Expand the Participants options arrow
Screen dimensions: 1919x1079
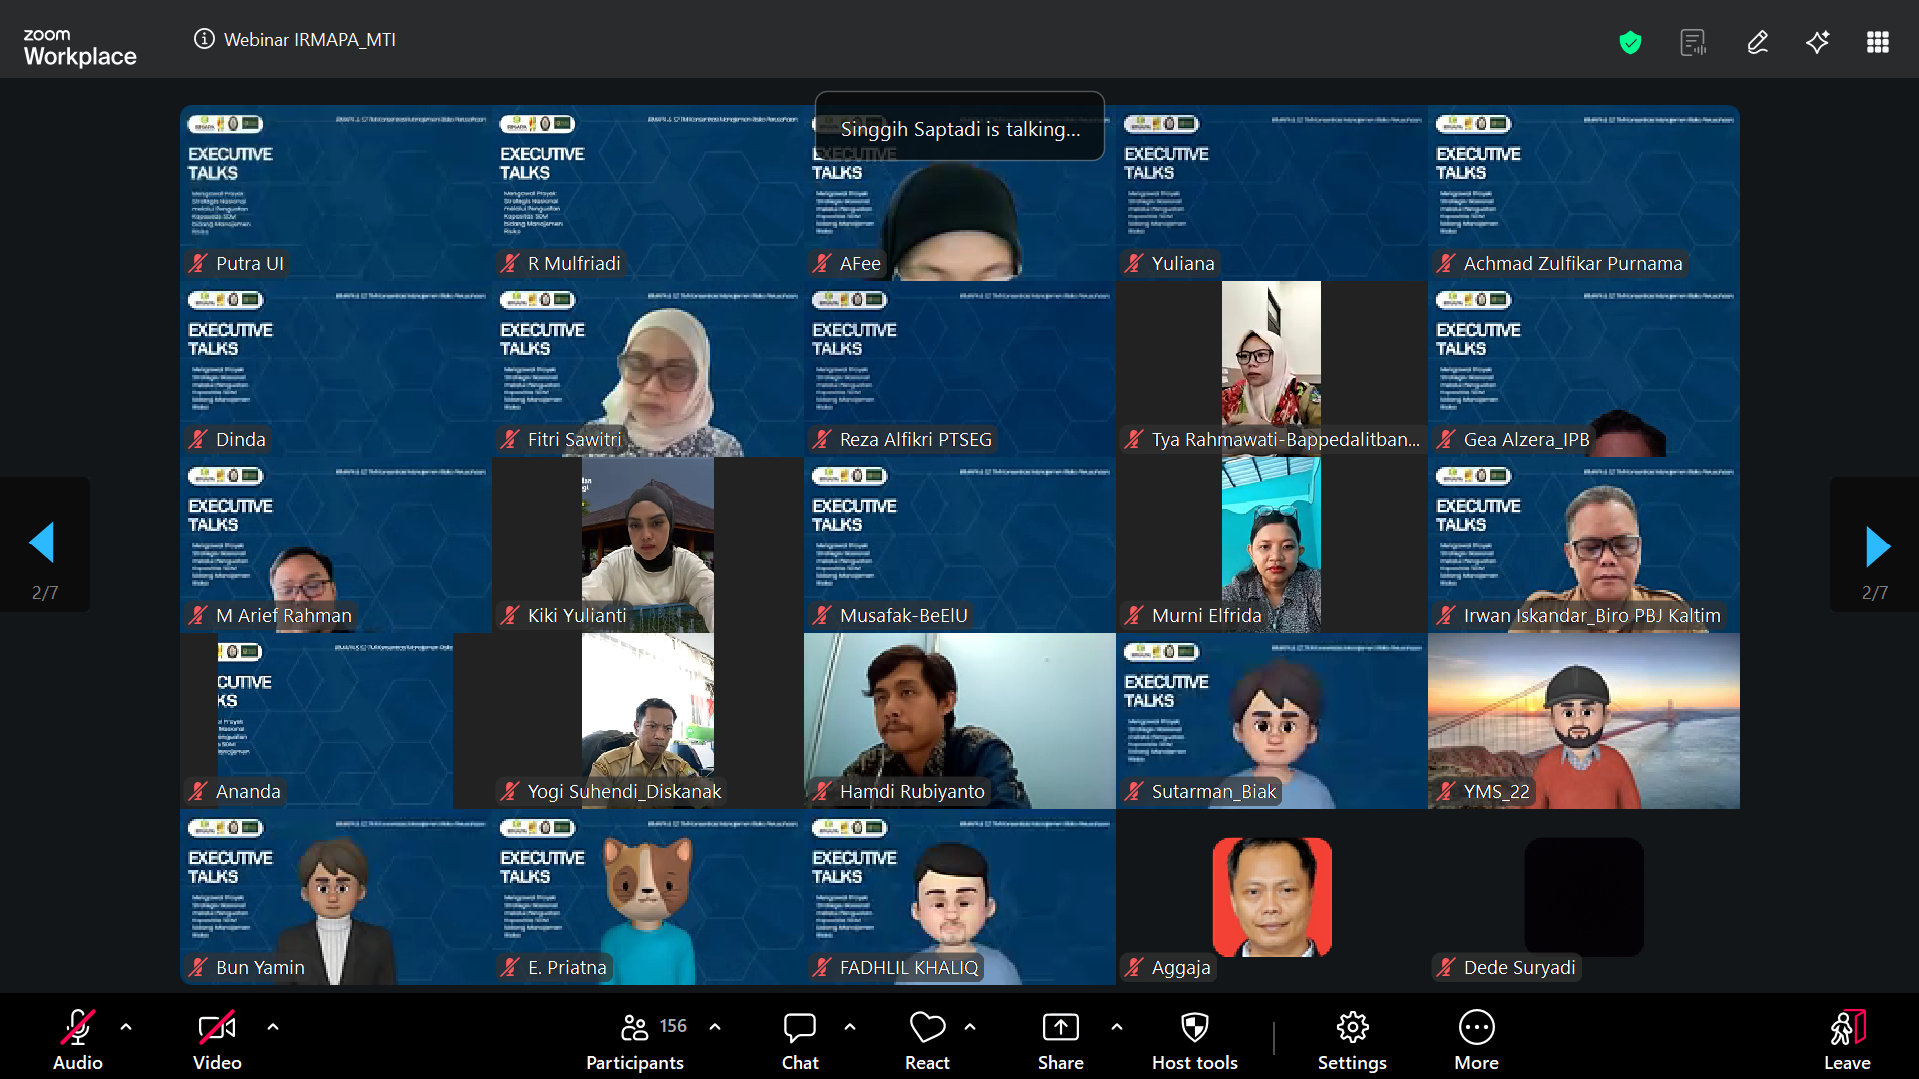pos(715,1027)
